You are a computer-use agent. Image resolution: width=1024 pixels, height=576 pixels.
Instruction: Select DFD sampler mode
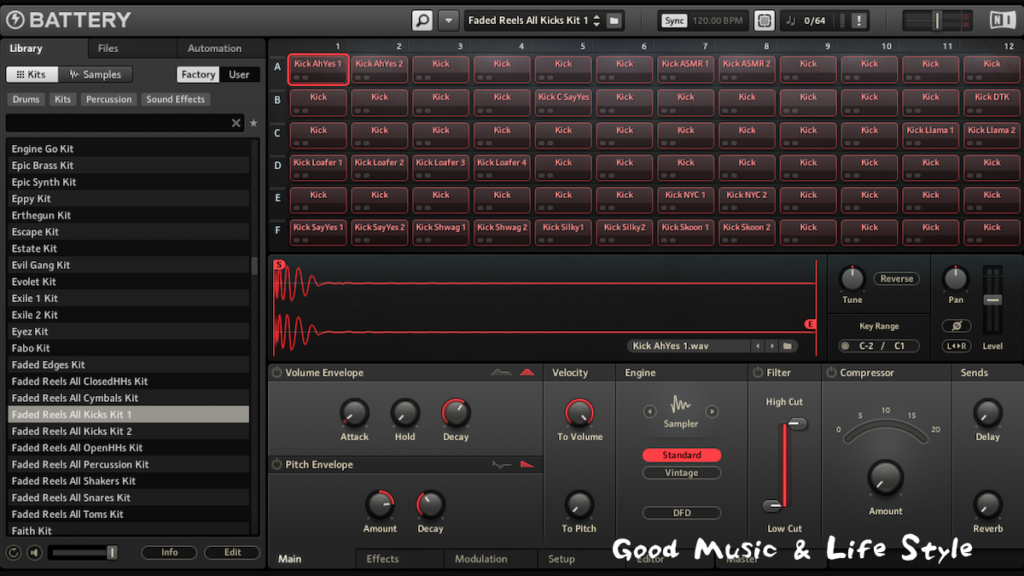pos(681,513)
